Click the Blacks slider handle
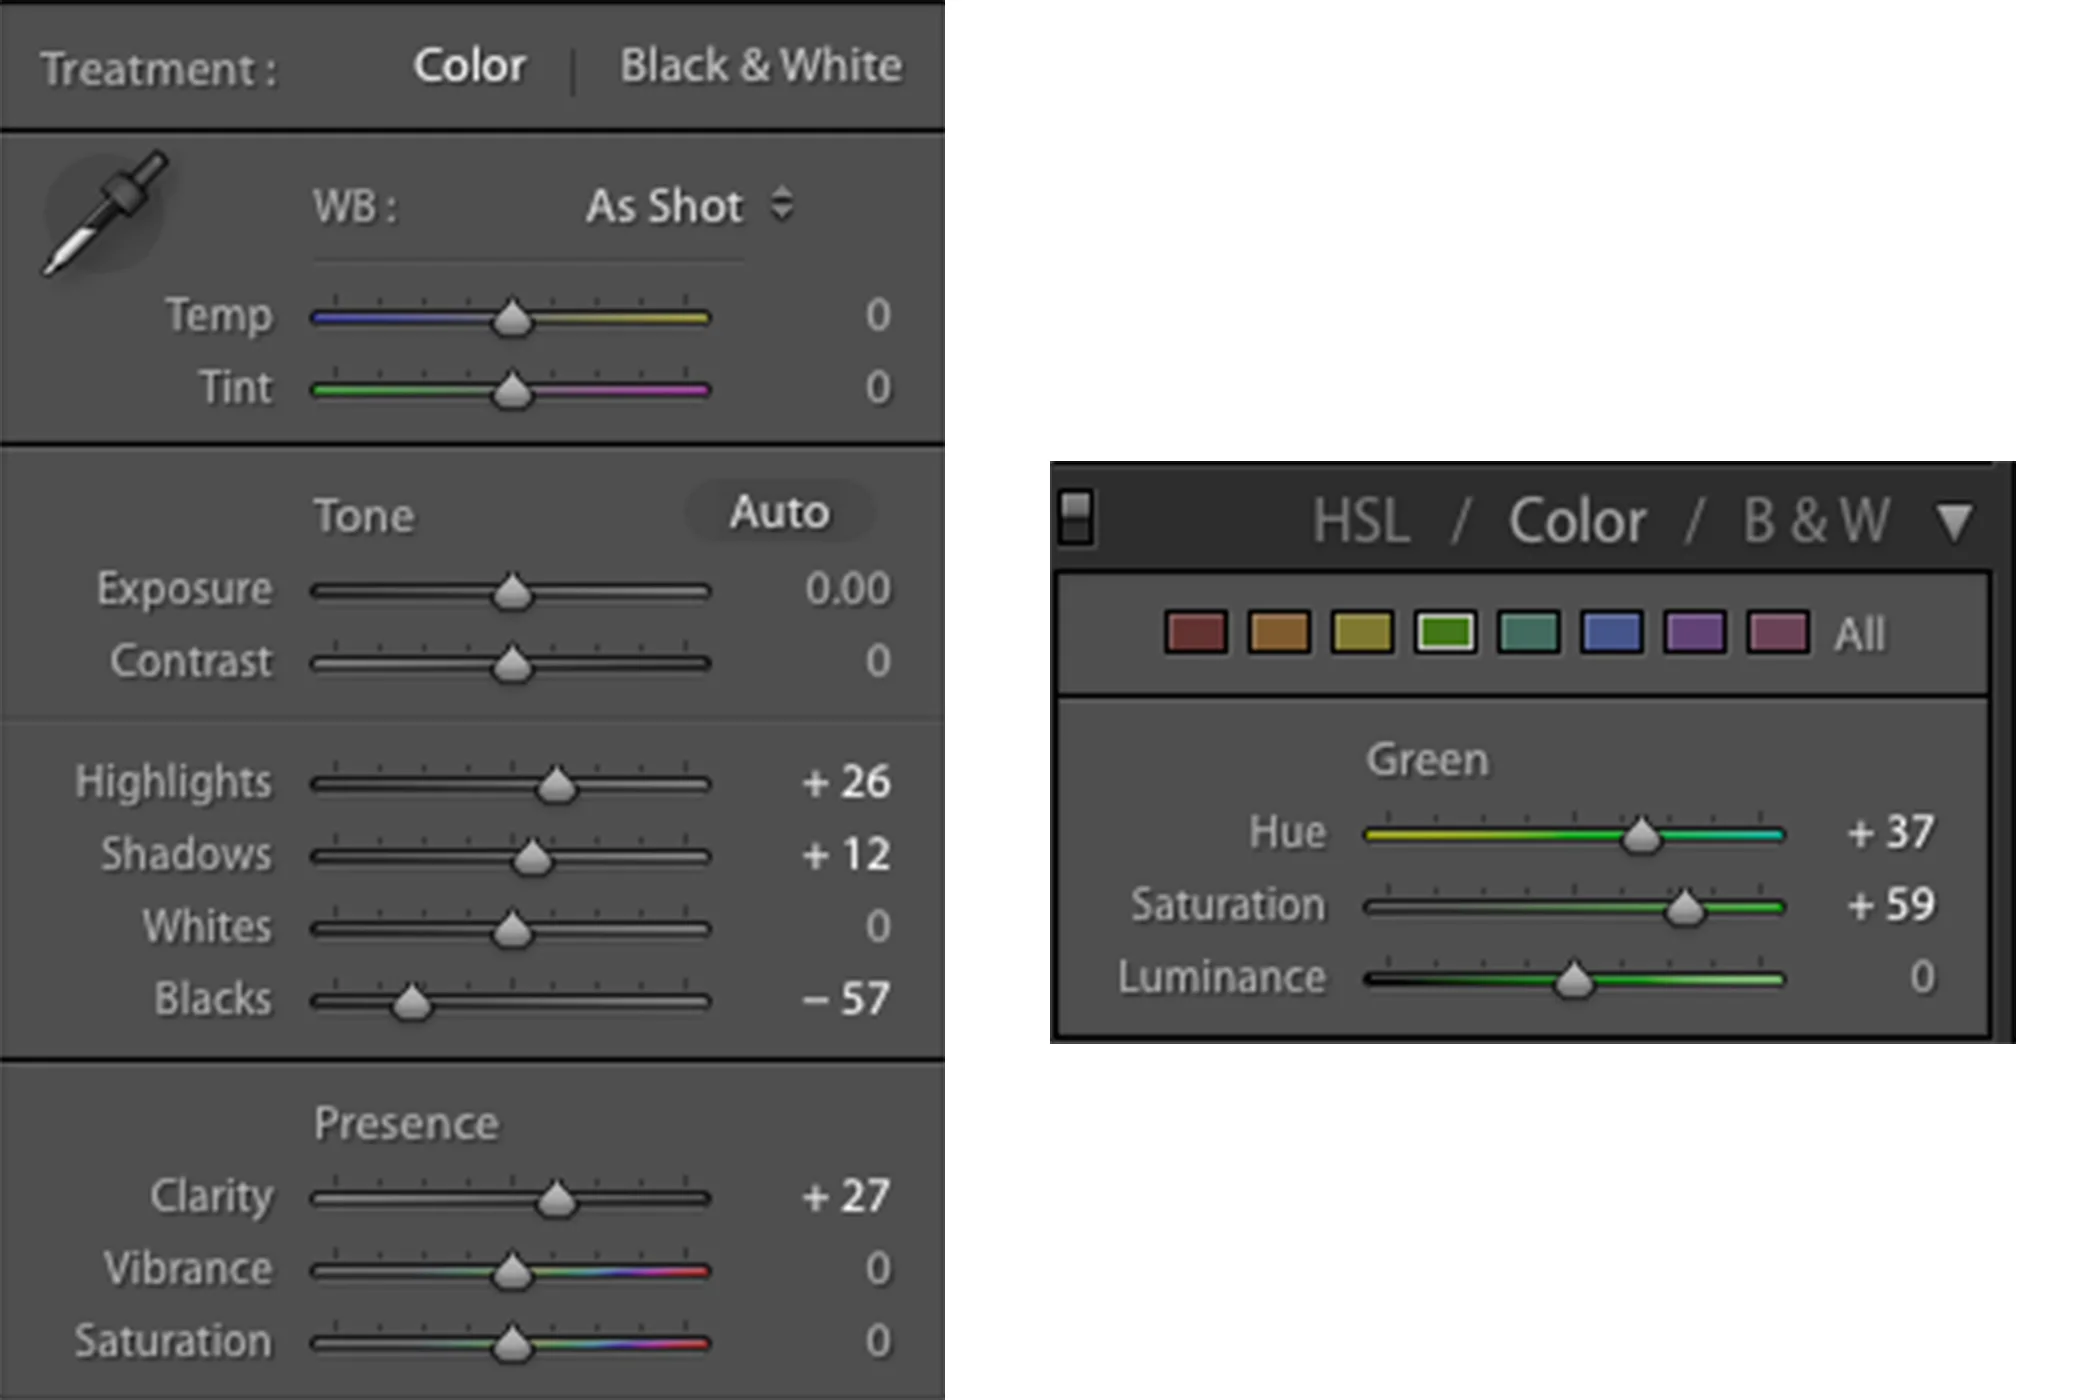The width and height of the screenshot is (2100, 1400). pos(411,1001)
